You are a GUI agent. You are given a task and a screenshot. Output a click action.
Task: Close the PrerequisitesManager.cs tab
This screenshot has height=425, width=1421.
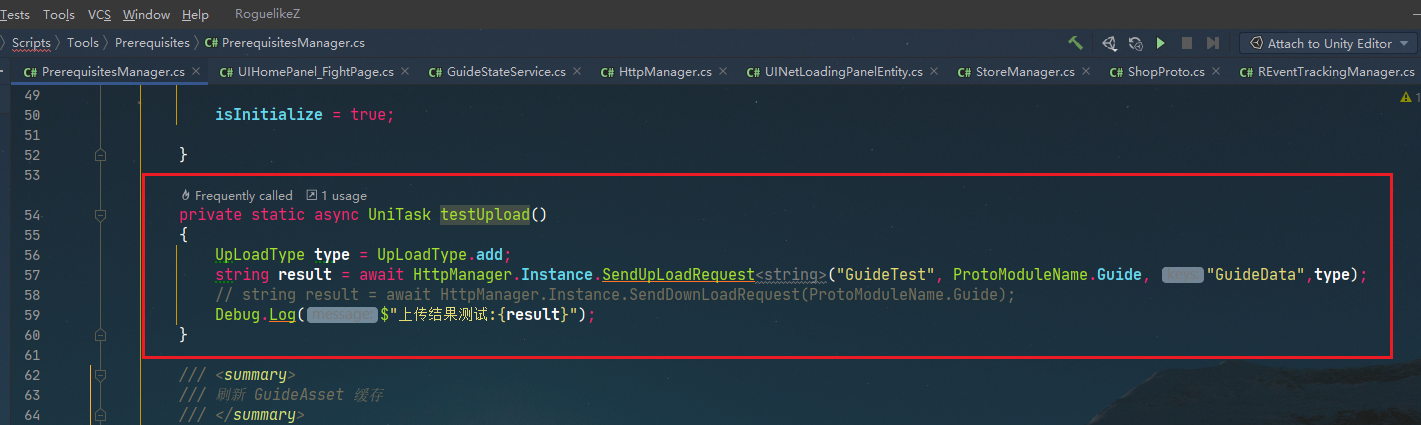196,71
